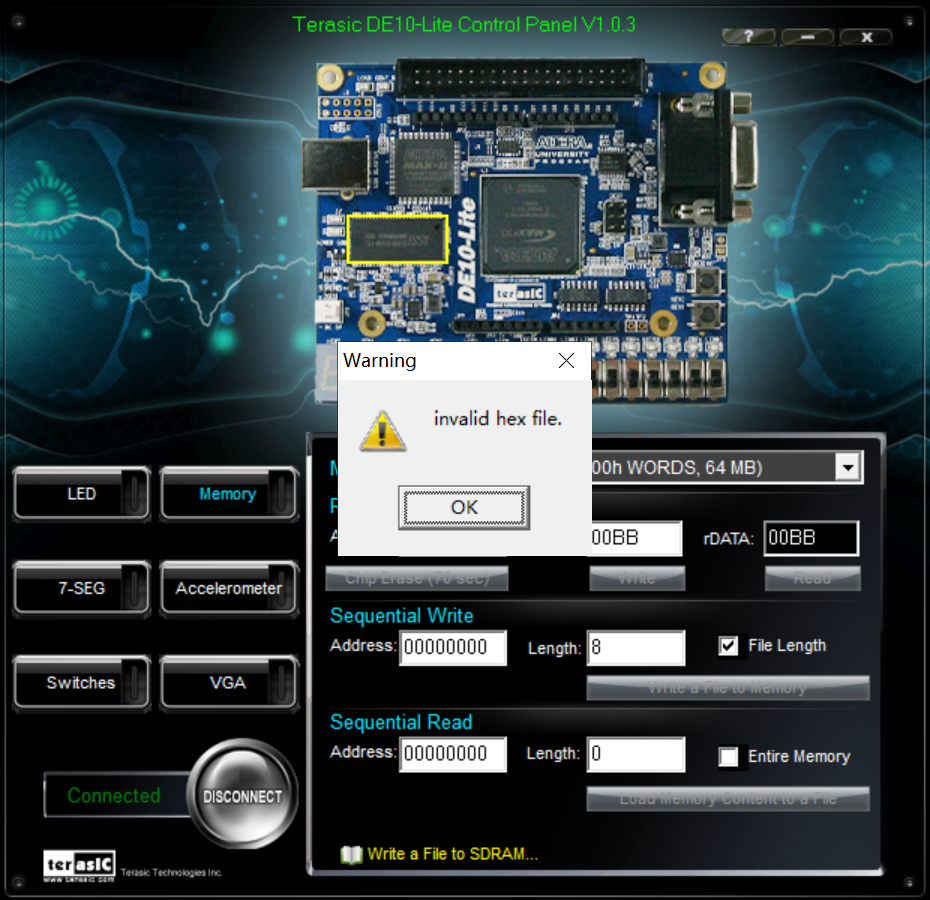Click the 'Write a File to SDRAM...' text

tap(453, 854)
